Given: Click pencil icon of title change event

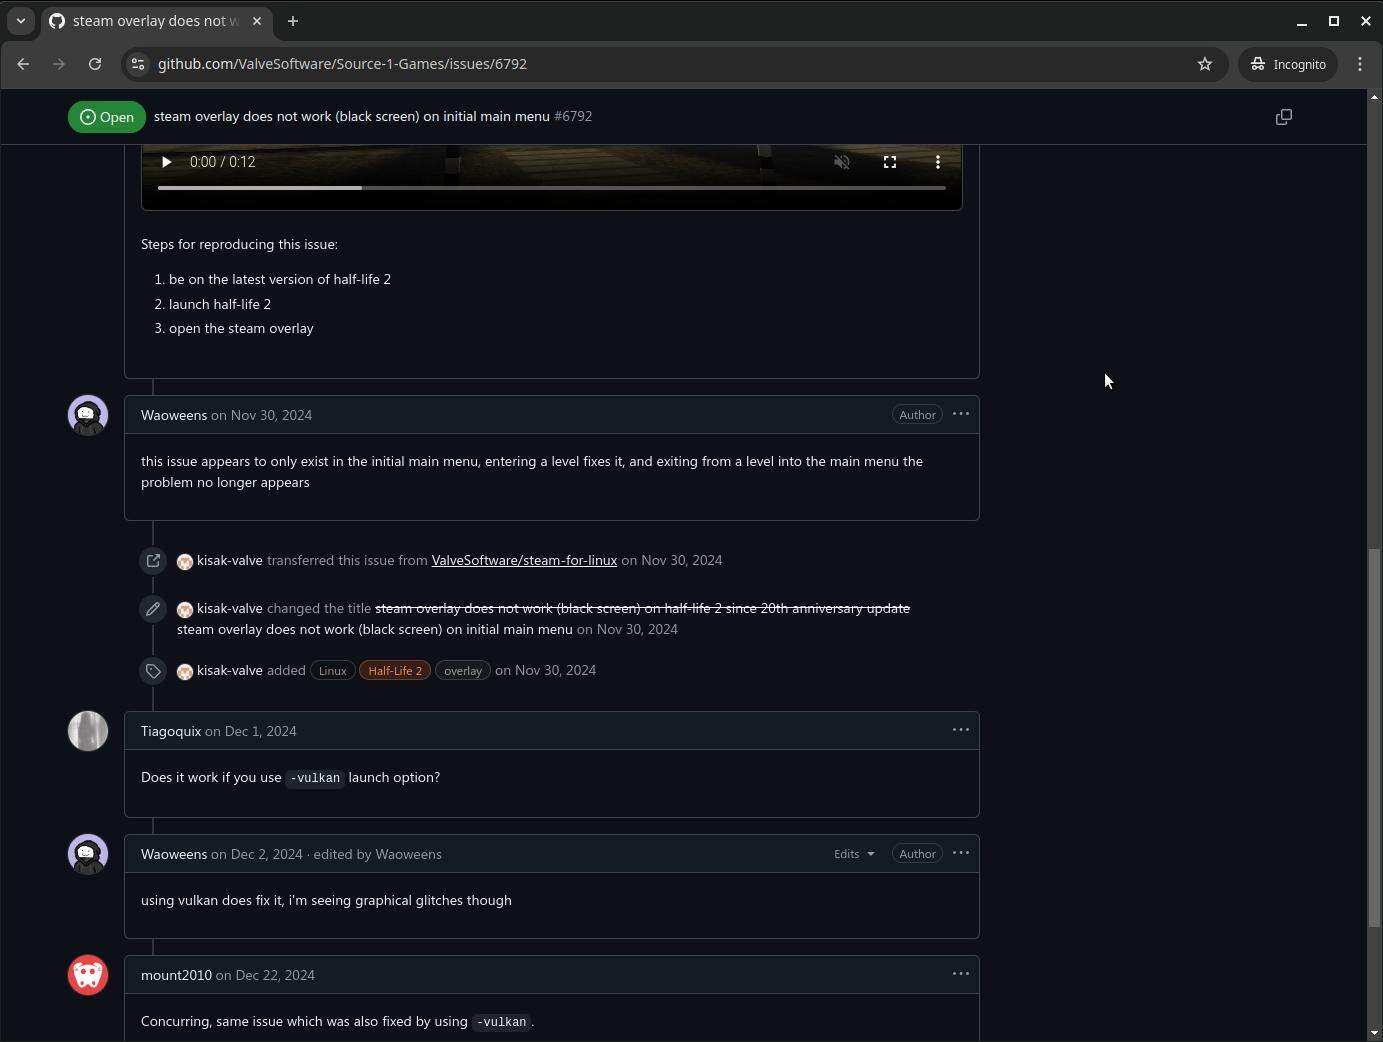Looking at the screenshot, I should (153, 609).
